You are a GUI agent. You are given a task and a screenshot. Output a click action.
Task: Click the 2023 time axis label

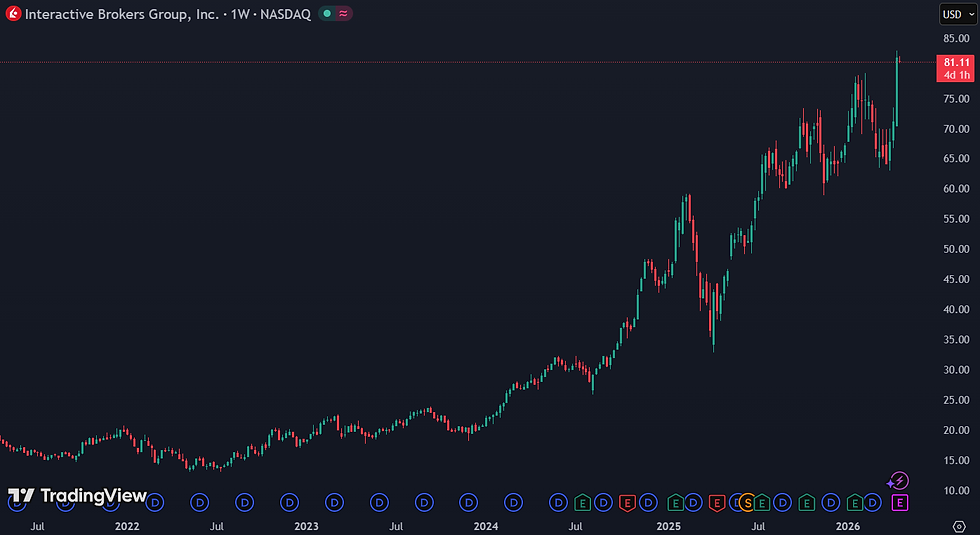306,527
